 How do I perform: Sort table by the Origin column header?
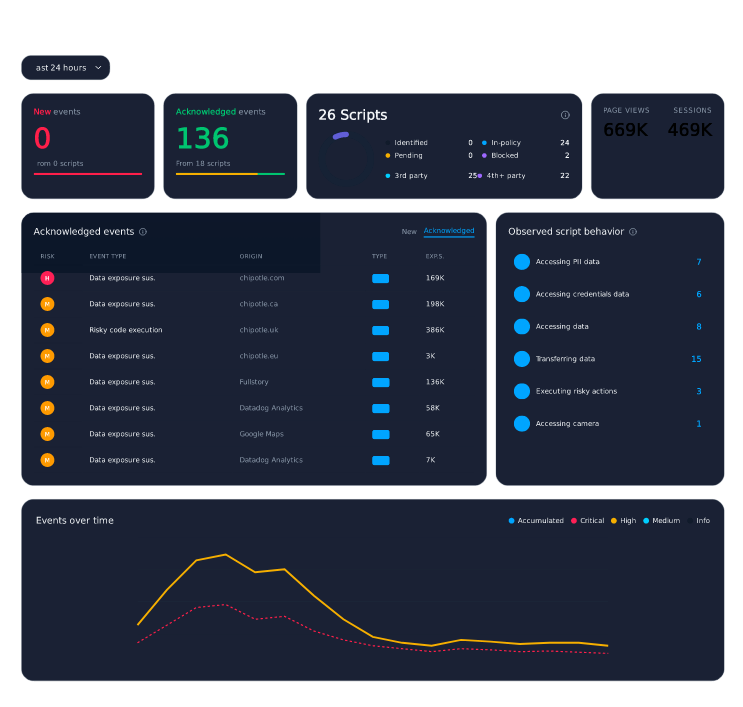(x=251, y=256)
